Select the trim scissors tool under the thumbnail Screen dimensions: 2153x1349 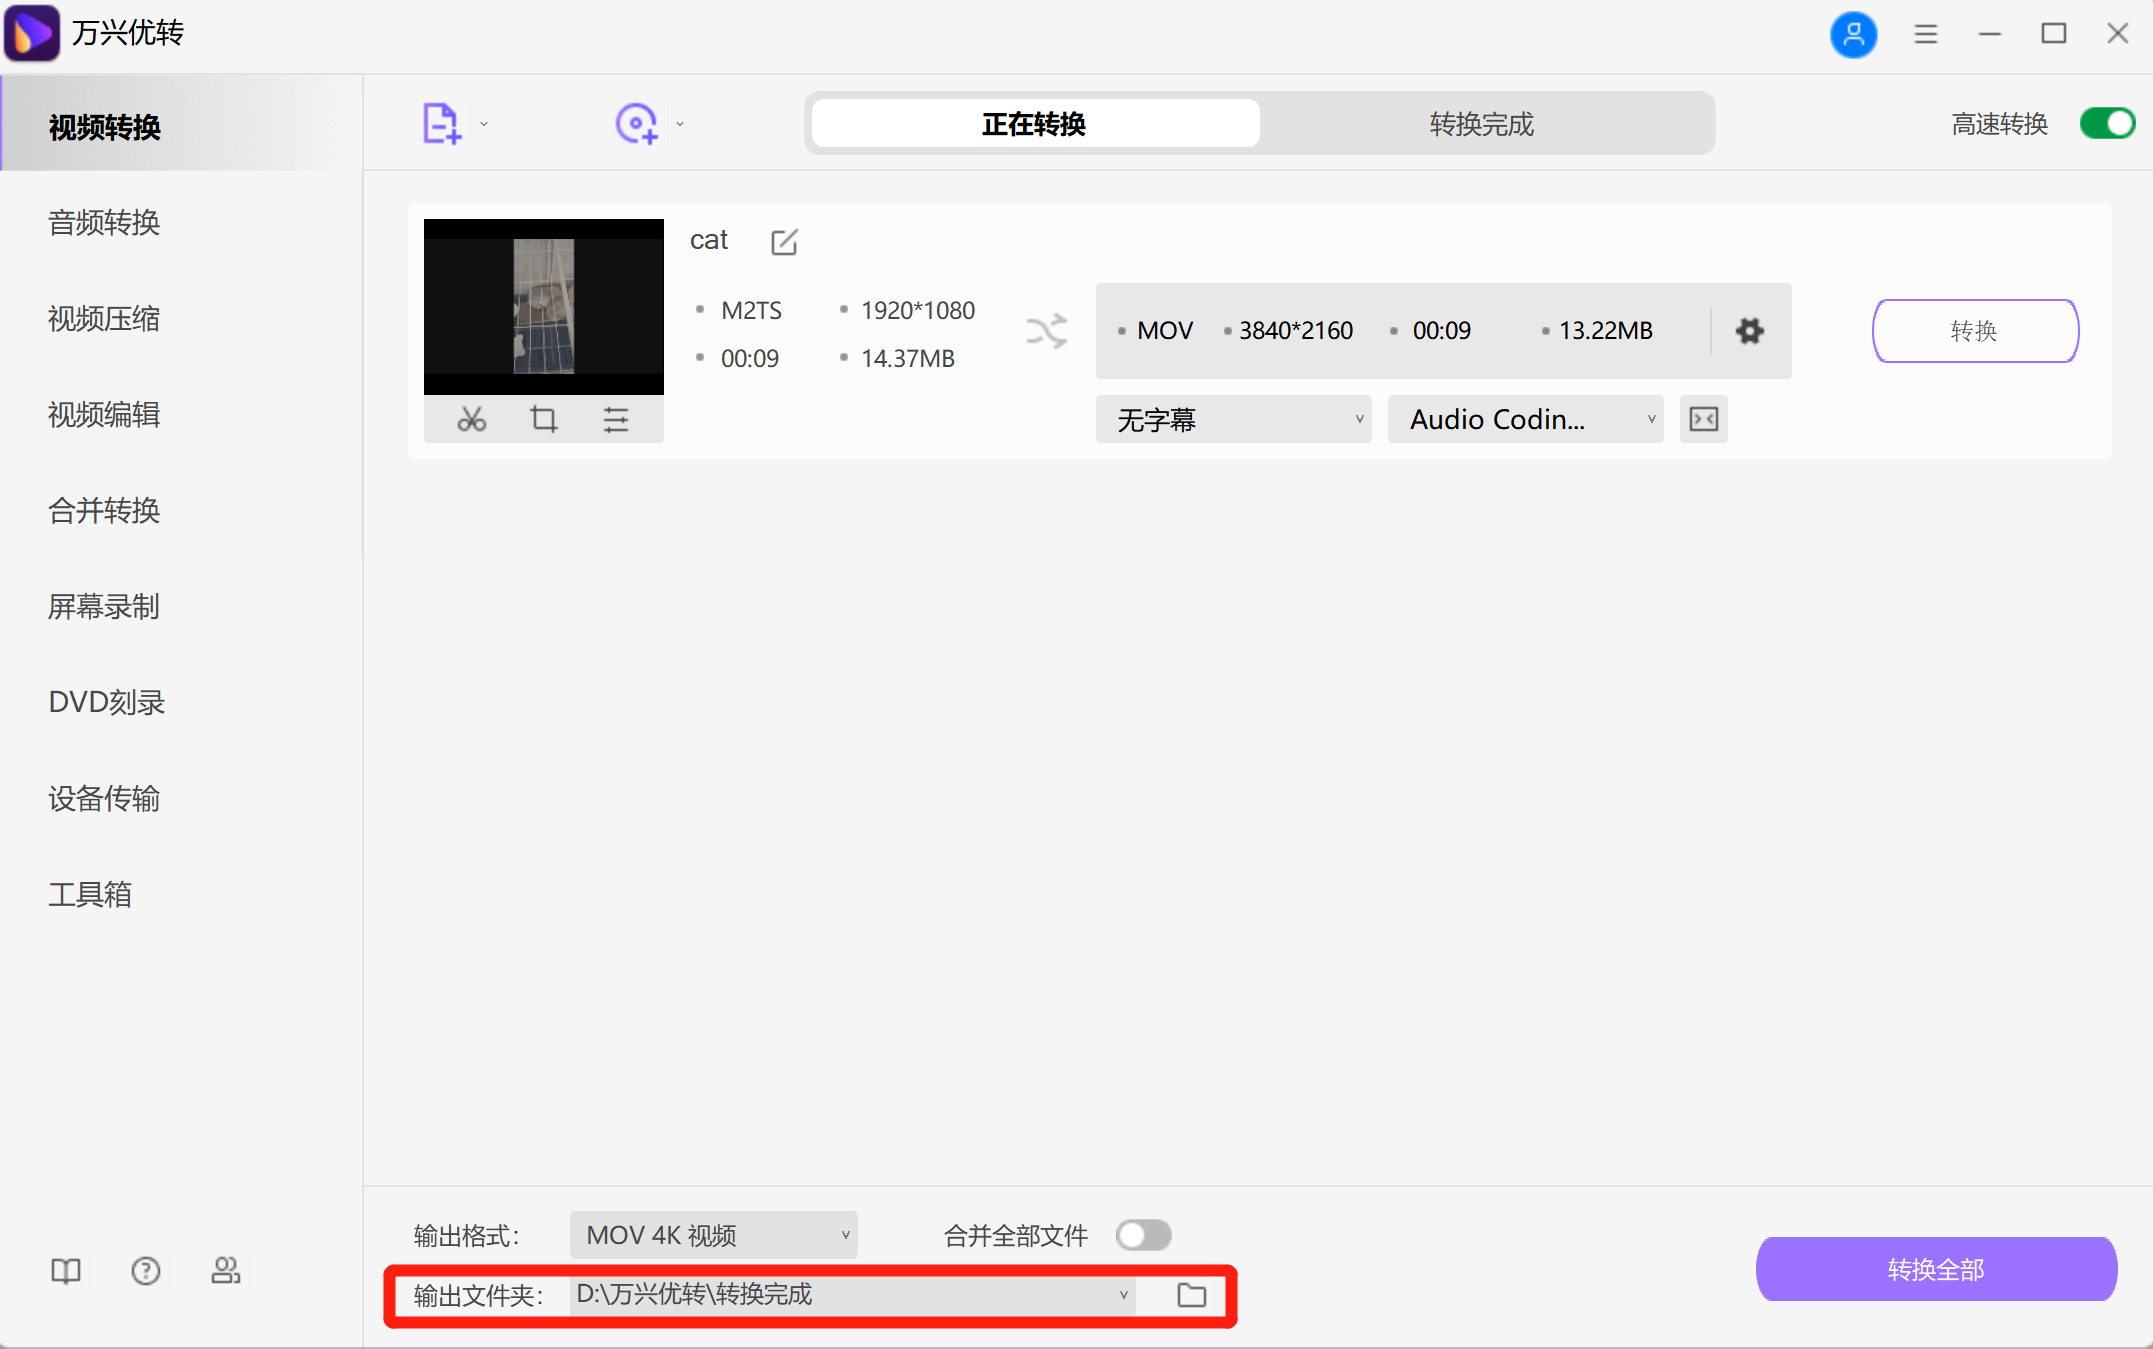coord(472,419)
